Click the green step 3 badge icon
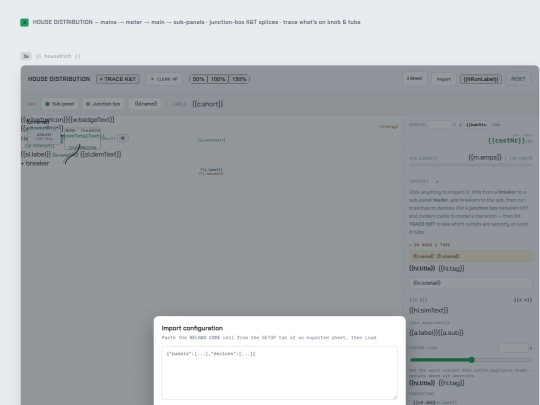The image size is (540, 405). pyautogui.click(x=24, y=22)
